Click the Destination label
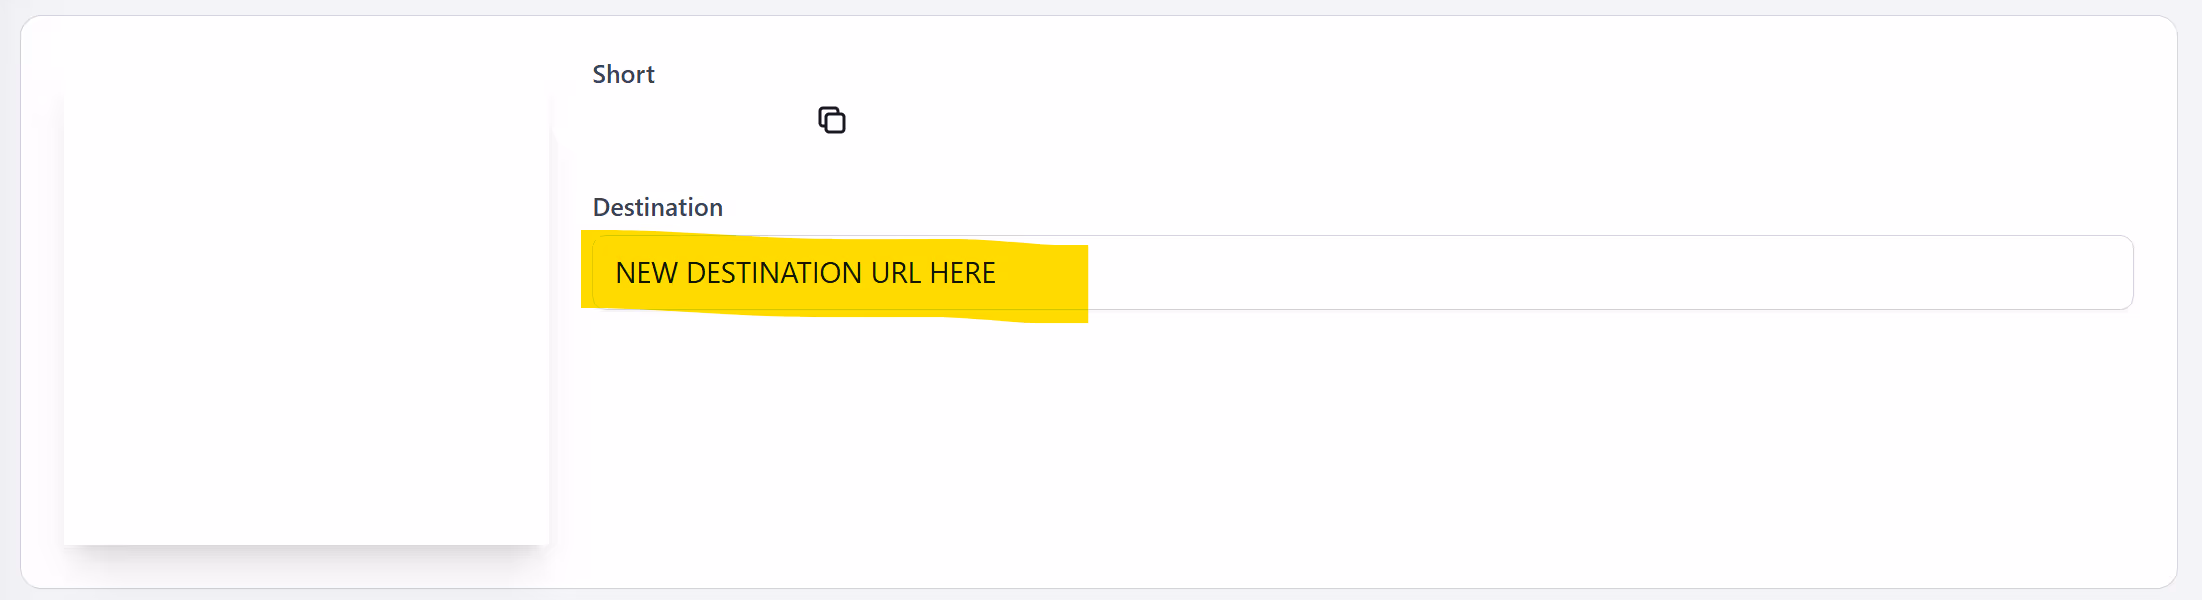This screenshot has width=2202, height=600. point(657,207)
